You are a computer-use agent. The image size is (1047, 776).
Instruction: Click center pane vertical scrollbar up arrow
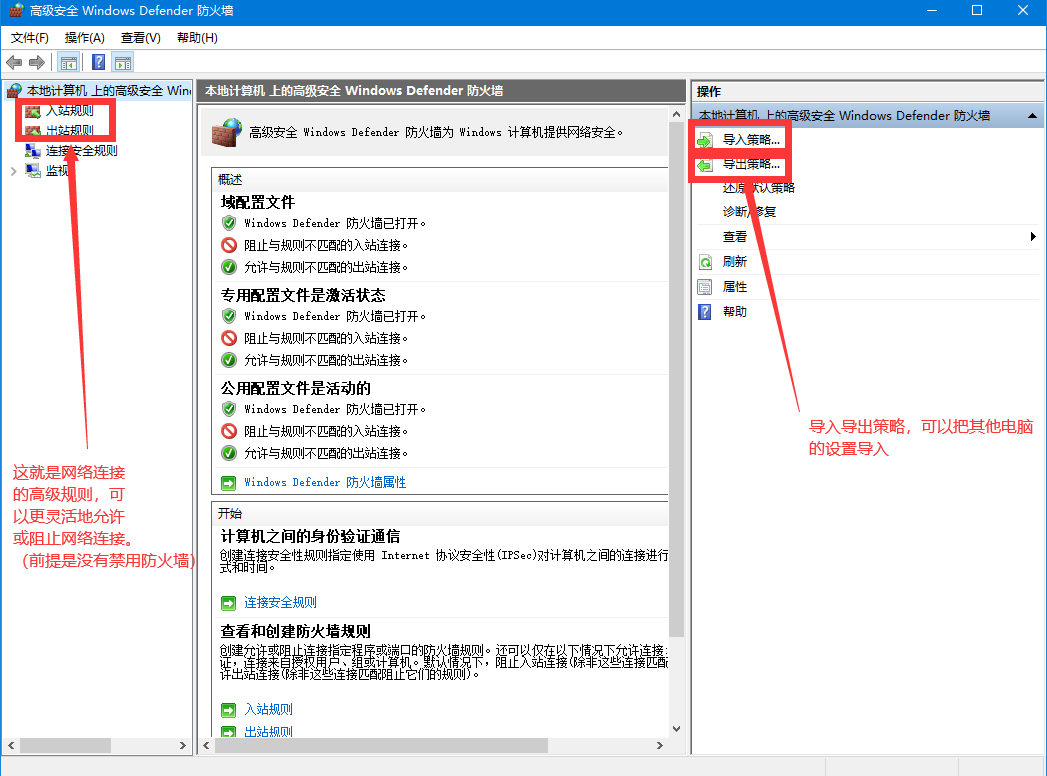tap(676, 114)
